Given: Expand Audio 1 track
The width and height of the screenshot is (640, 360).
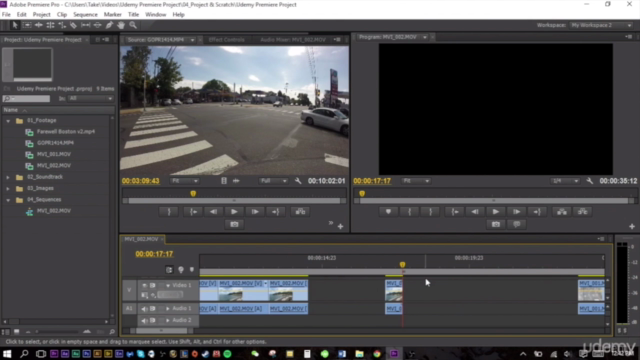Looking at the screenshot, I should point(168,309).
